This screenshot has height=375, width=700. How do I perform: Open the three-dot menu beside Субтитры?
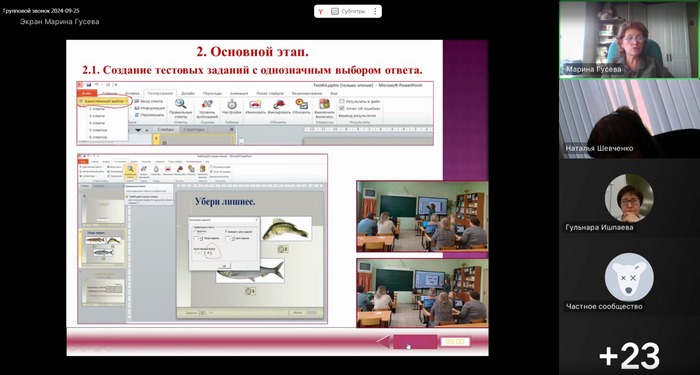[375, 12]
